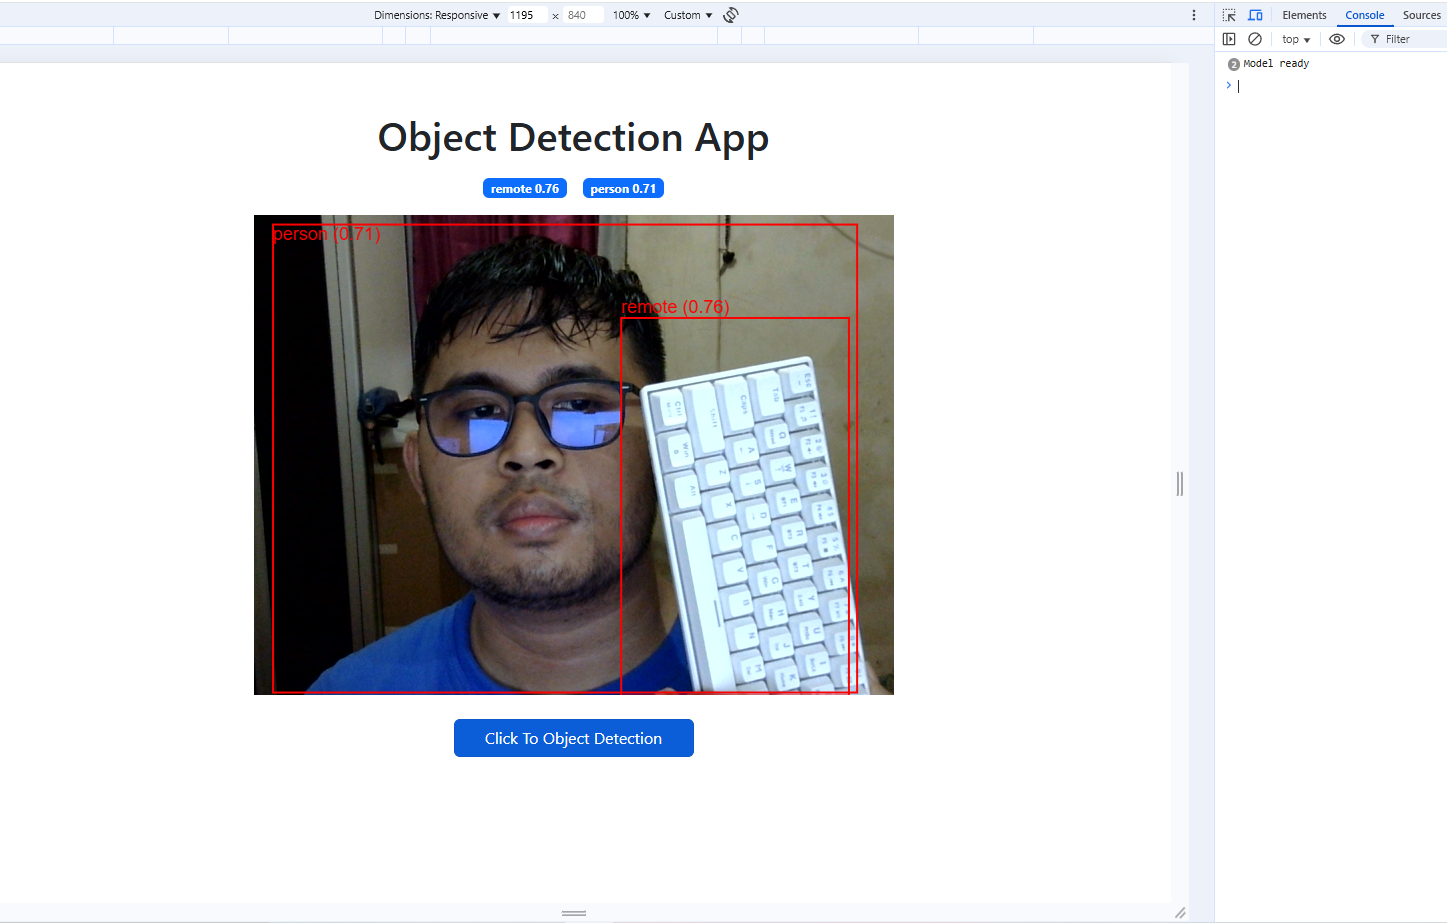Click the remote 0.76 badge

525,188
